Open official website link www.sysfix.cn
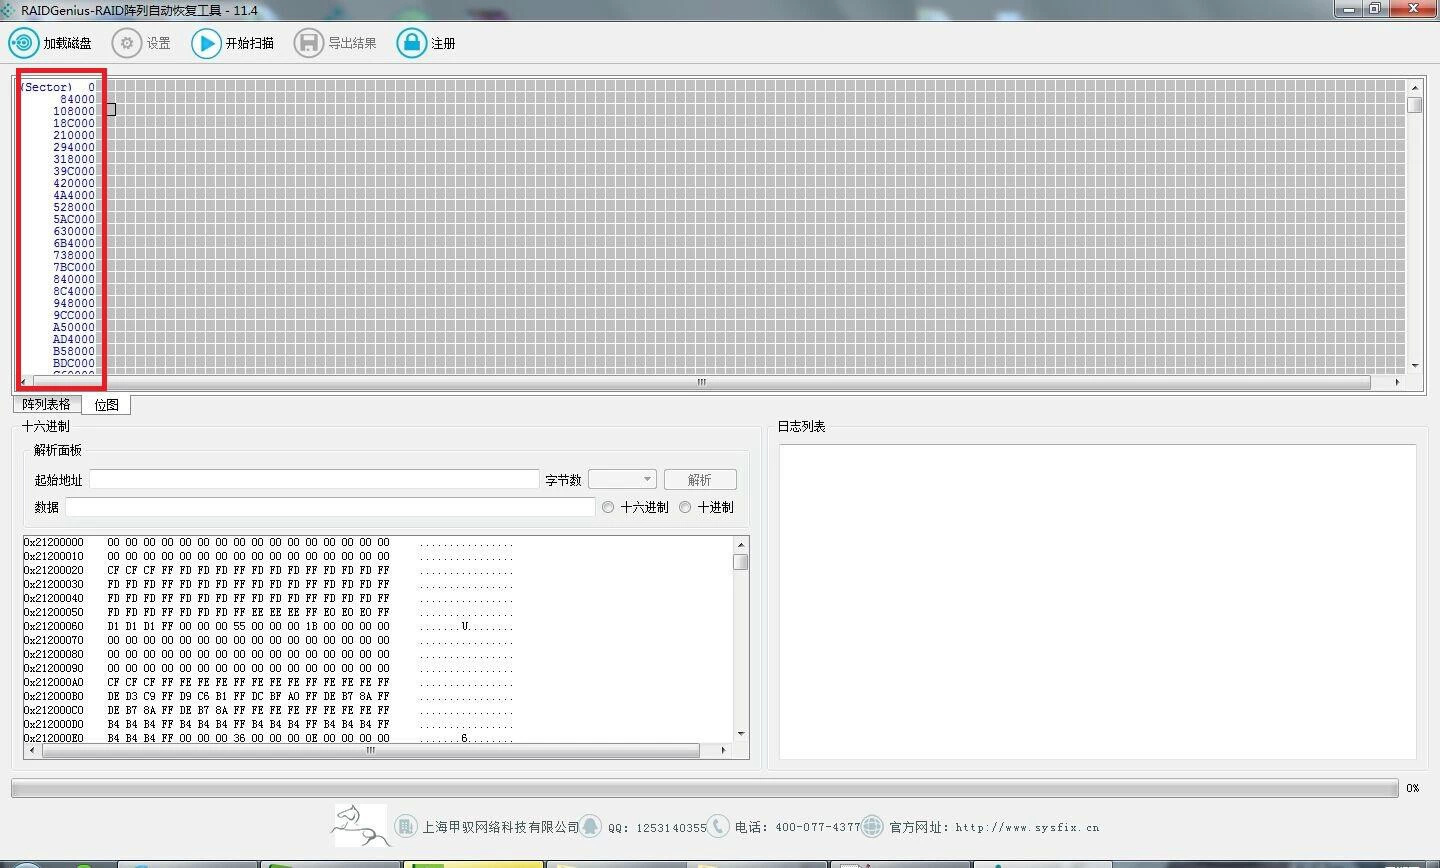 [x=1027, y=827]
